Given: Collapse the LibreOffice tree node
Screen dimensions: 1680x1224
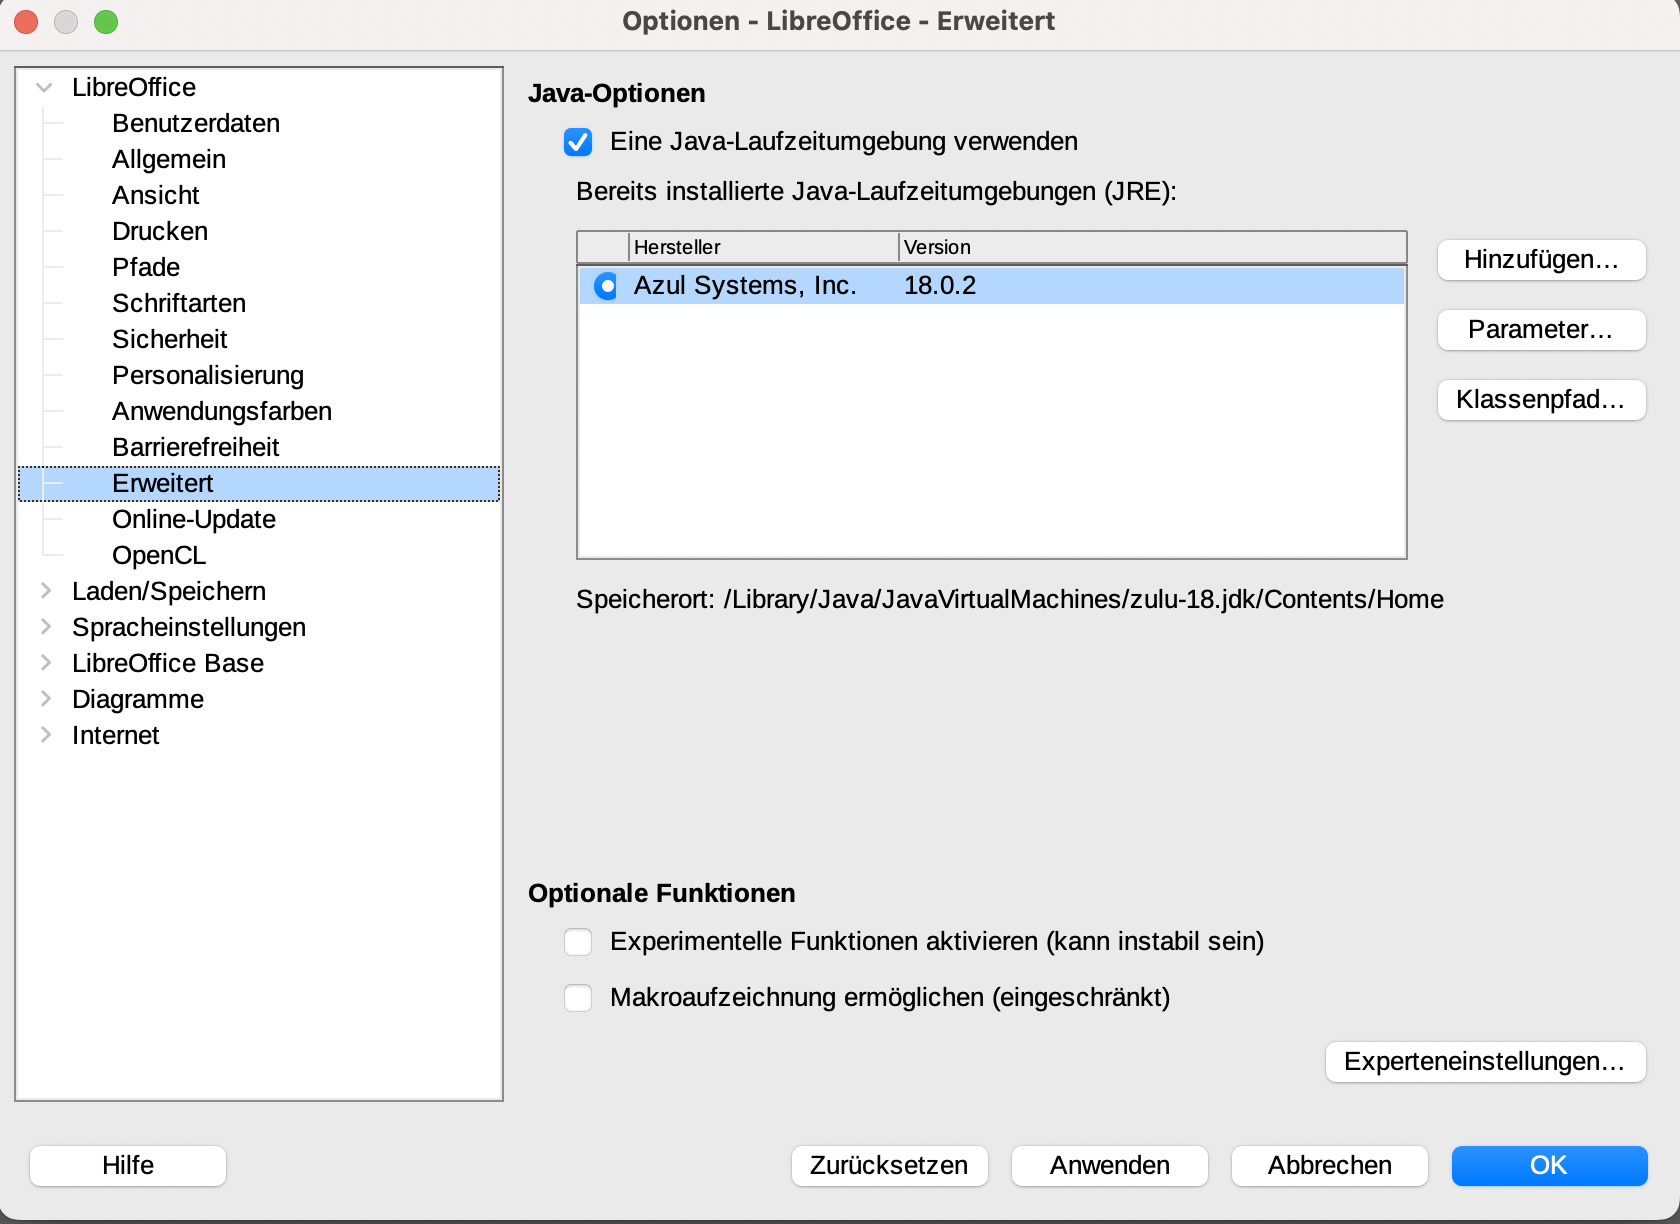Looking at the screenshot, I should click(x=45, y=88).
